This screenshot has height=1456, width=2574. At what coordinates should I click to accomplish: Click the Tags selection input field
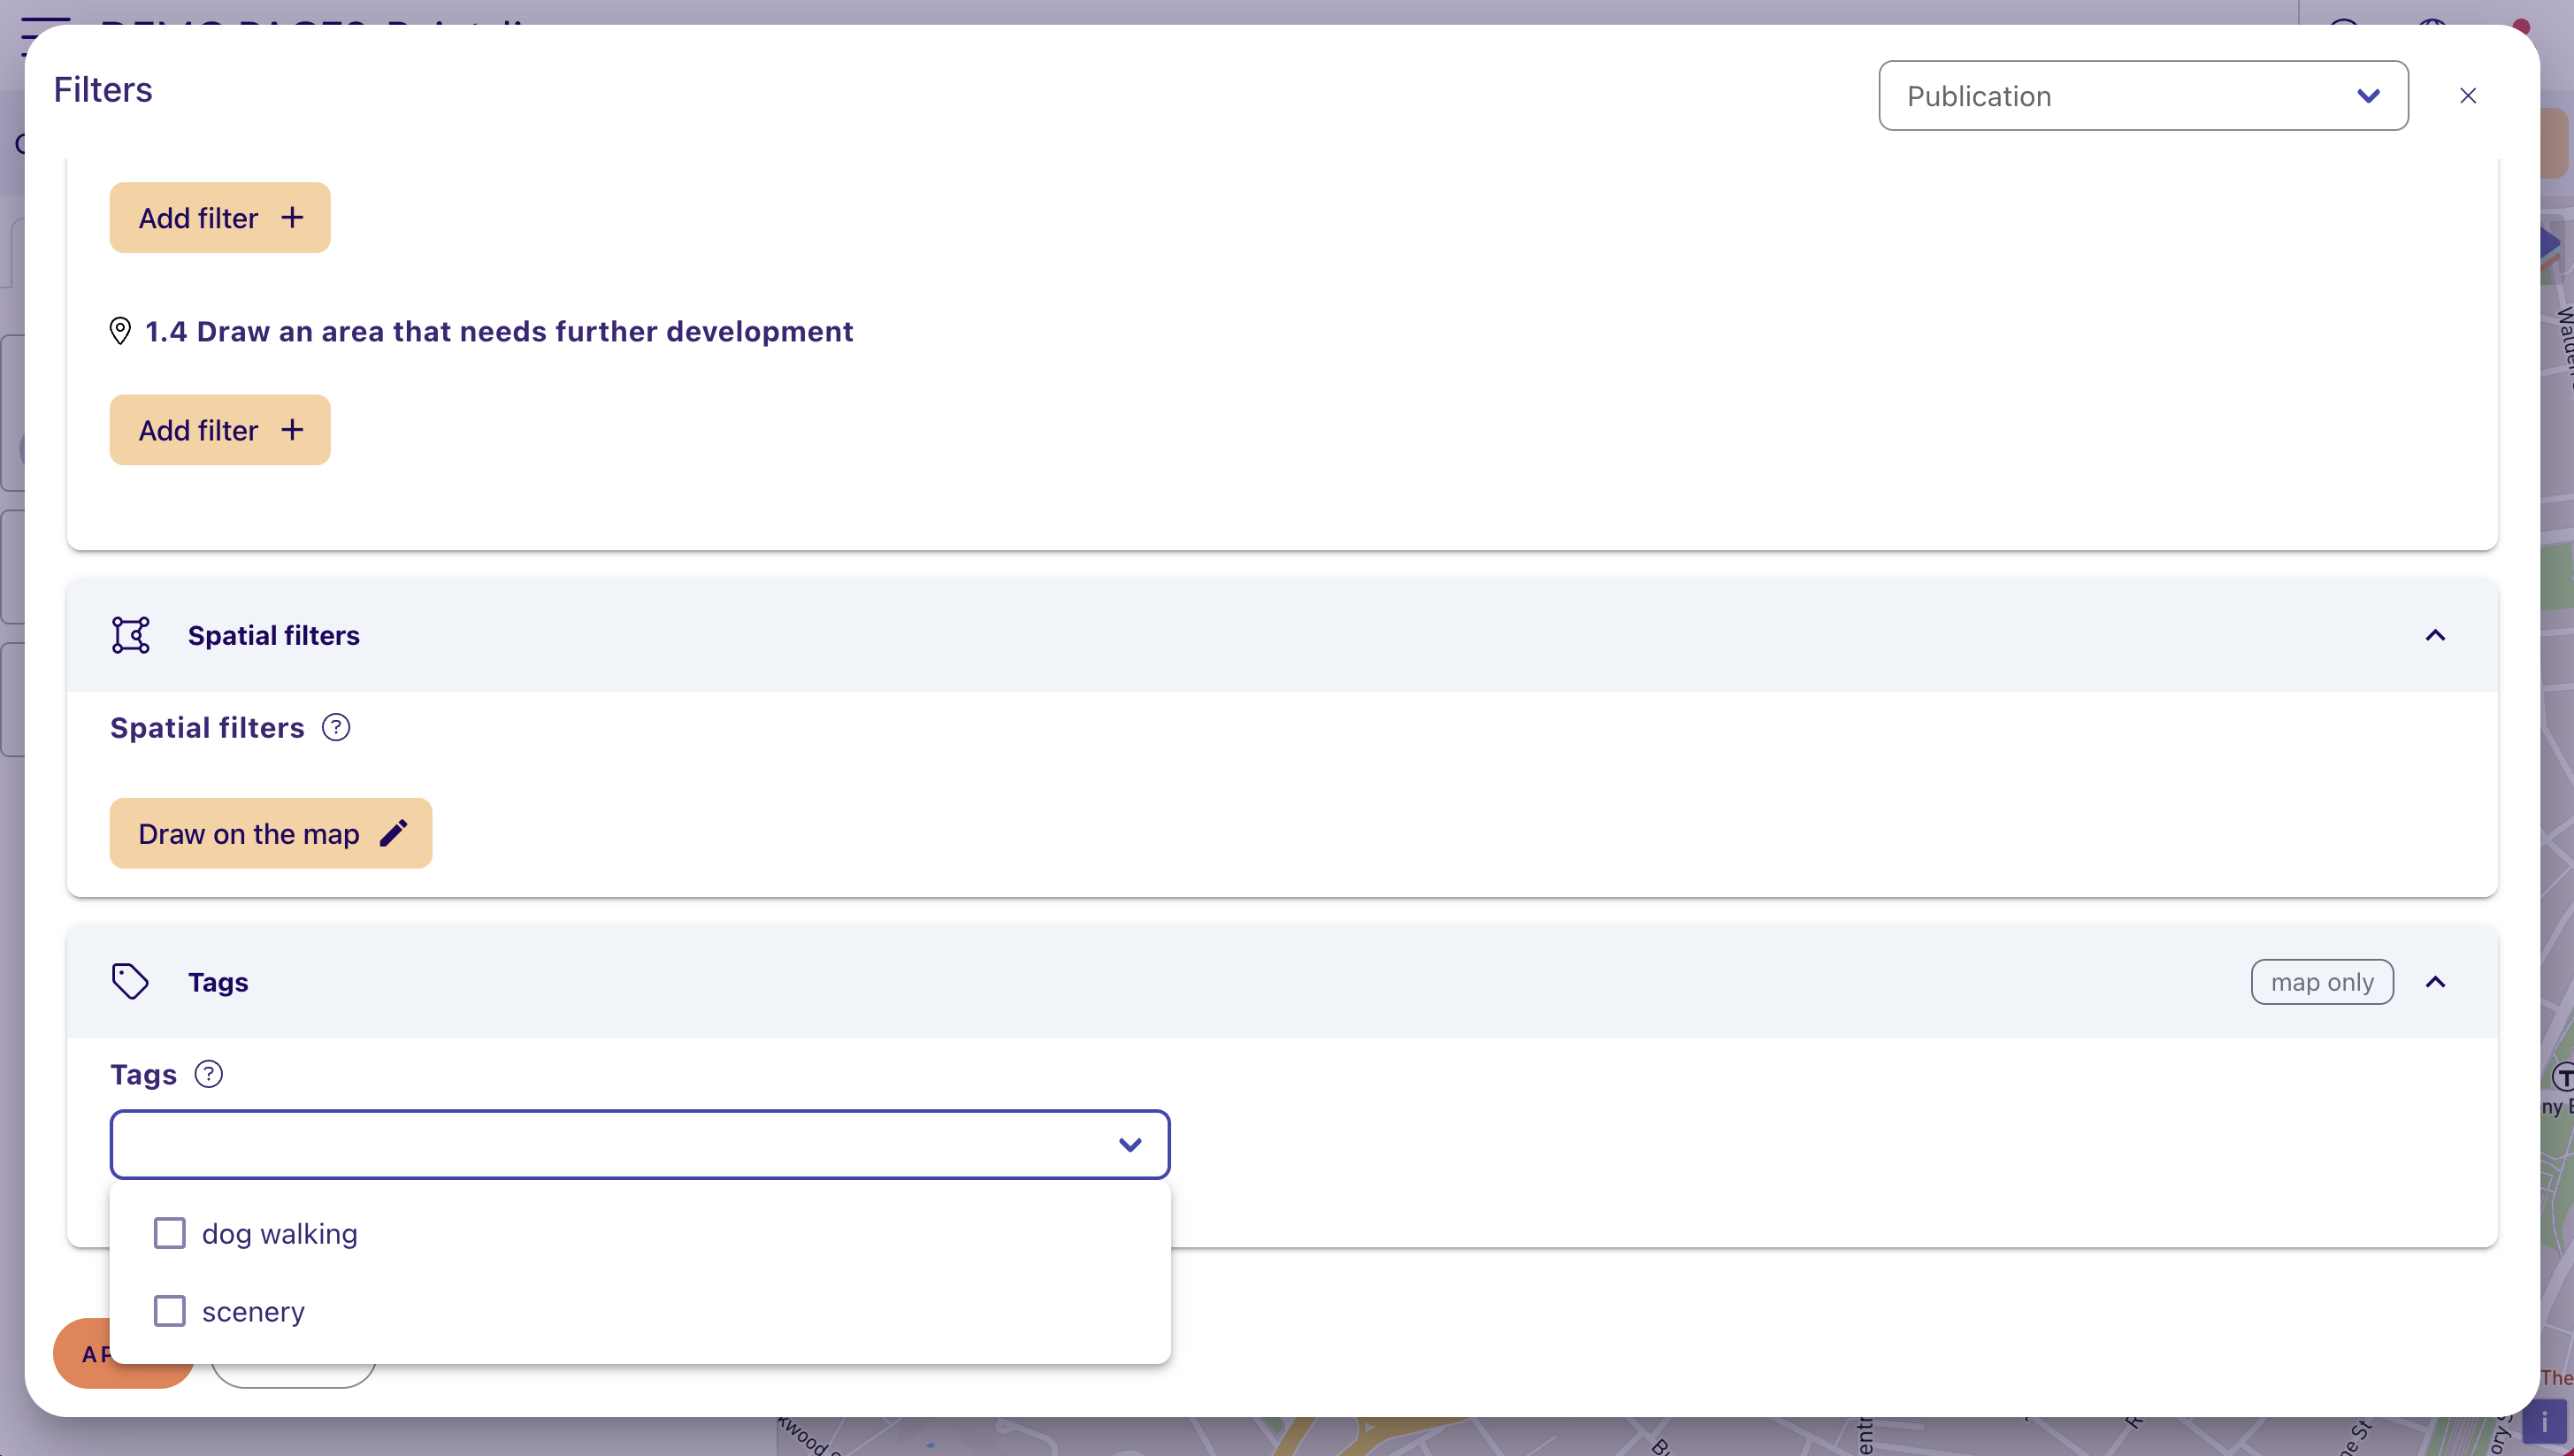pos(640,1144)
